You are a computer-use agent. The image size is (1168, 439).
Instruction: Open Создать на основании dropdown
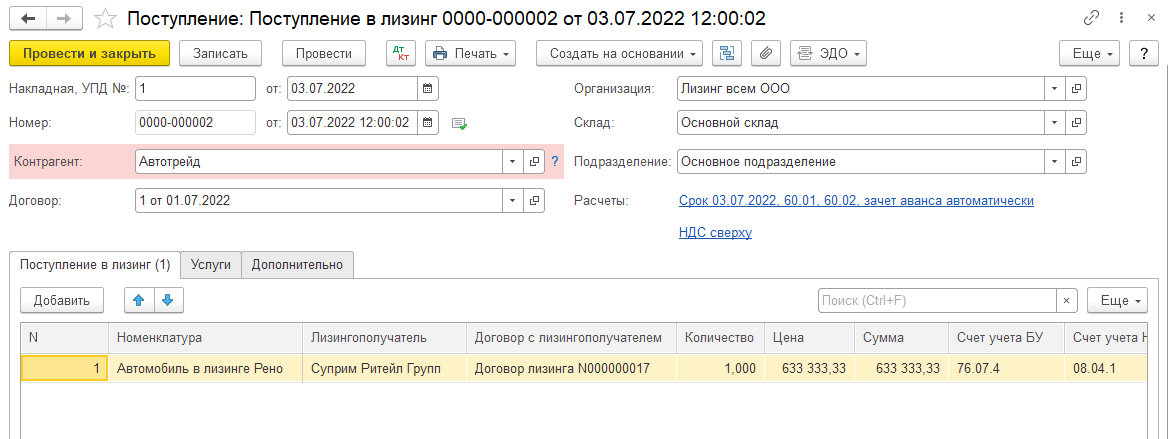619,53
